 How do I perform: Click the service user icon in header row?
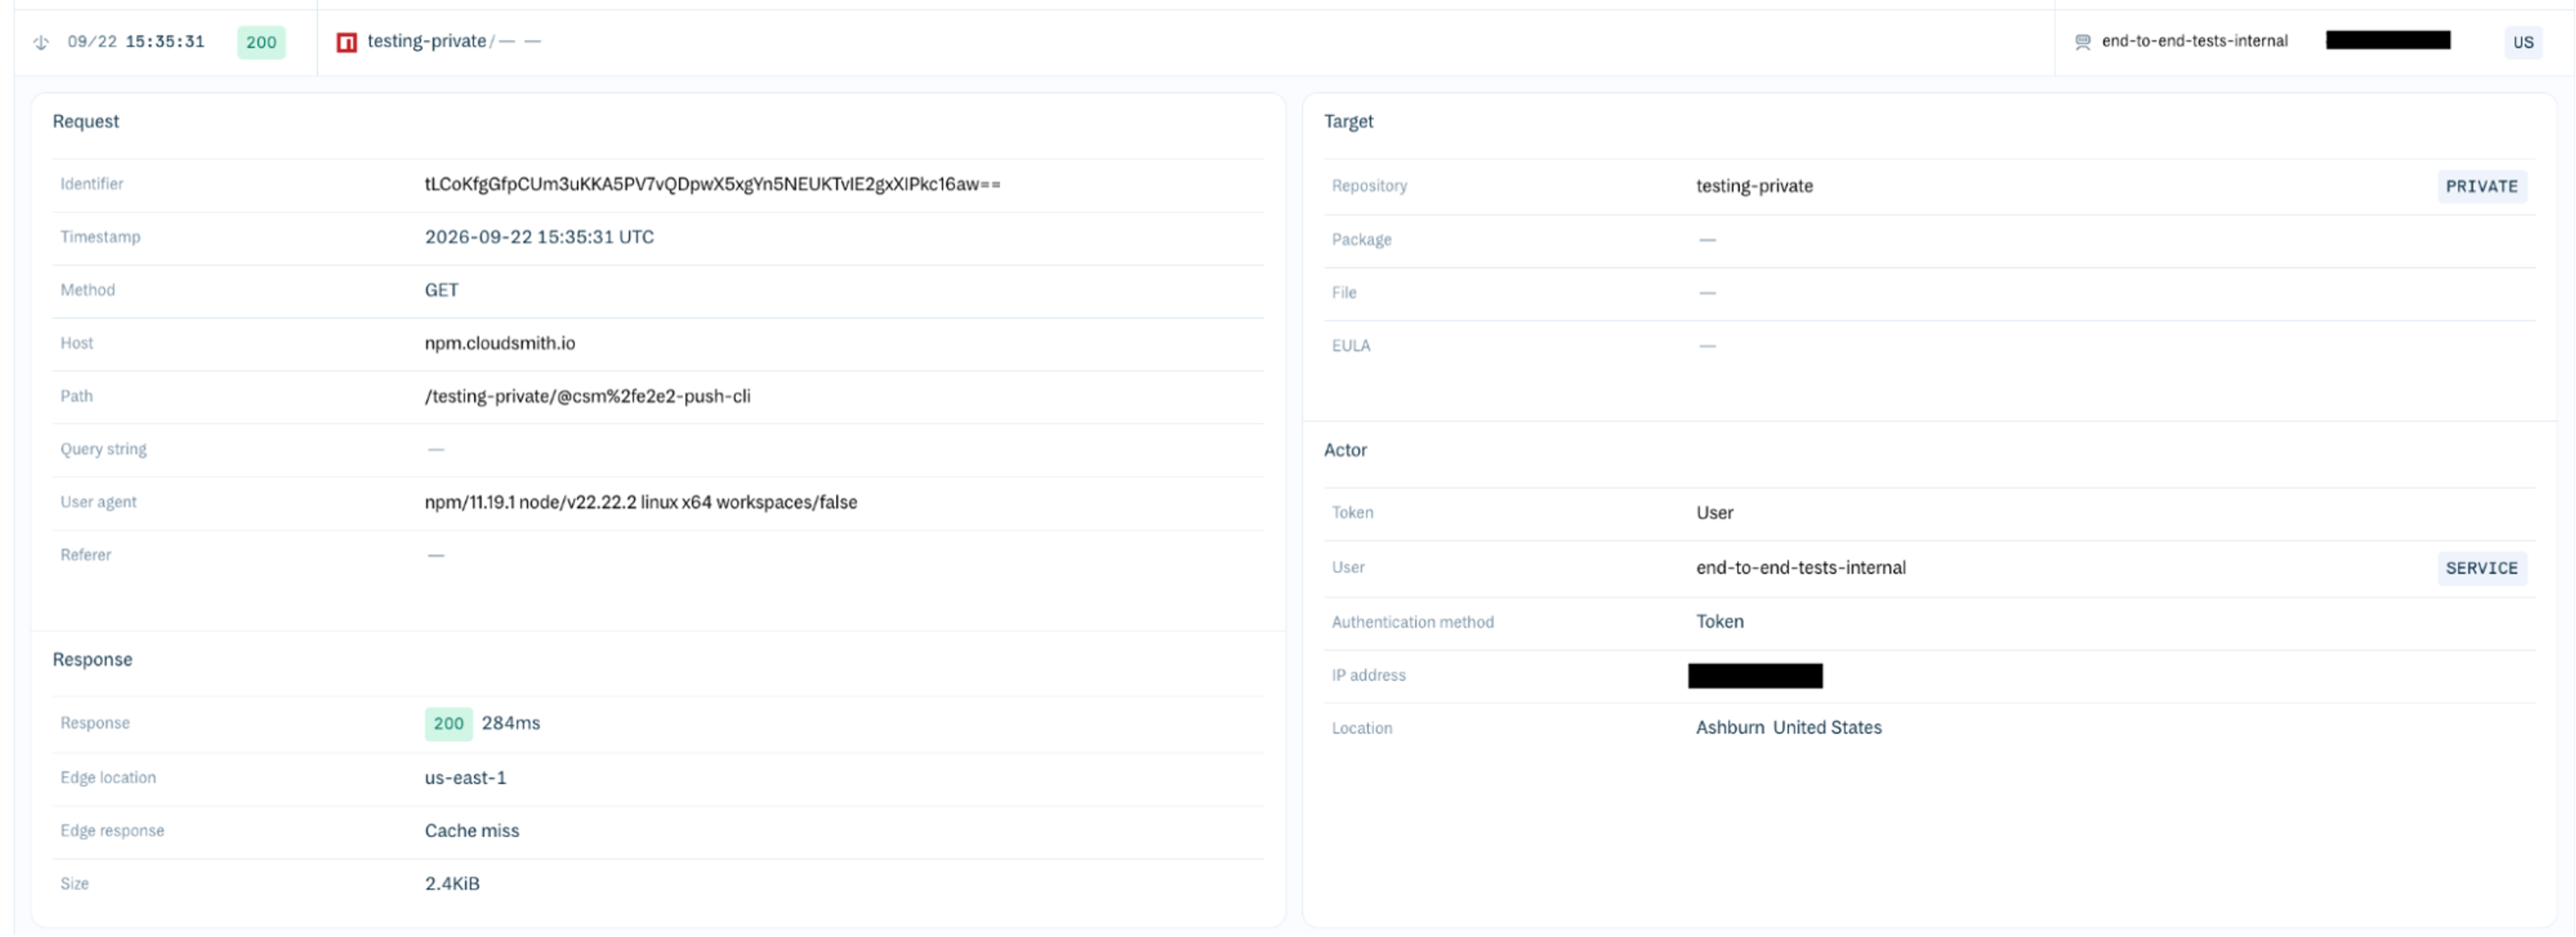[2083, 42]
